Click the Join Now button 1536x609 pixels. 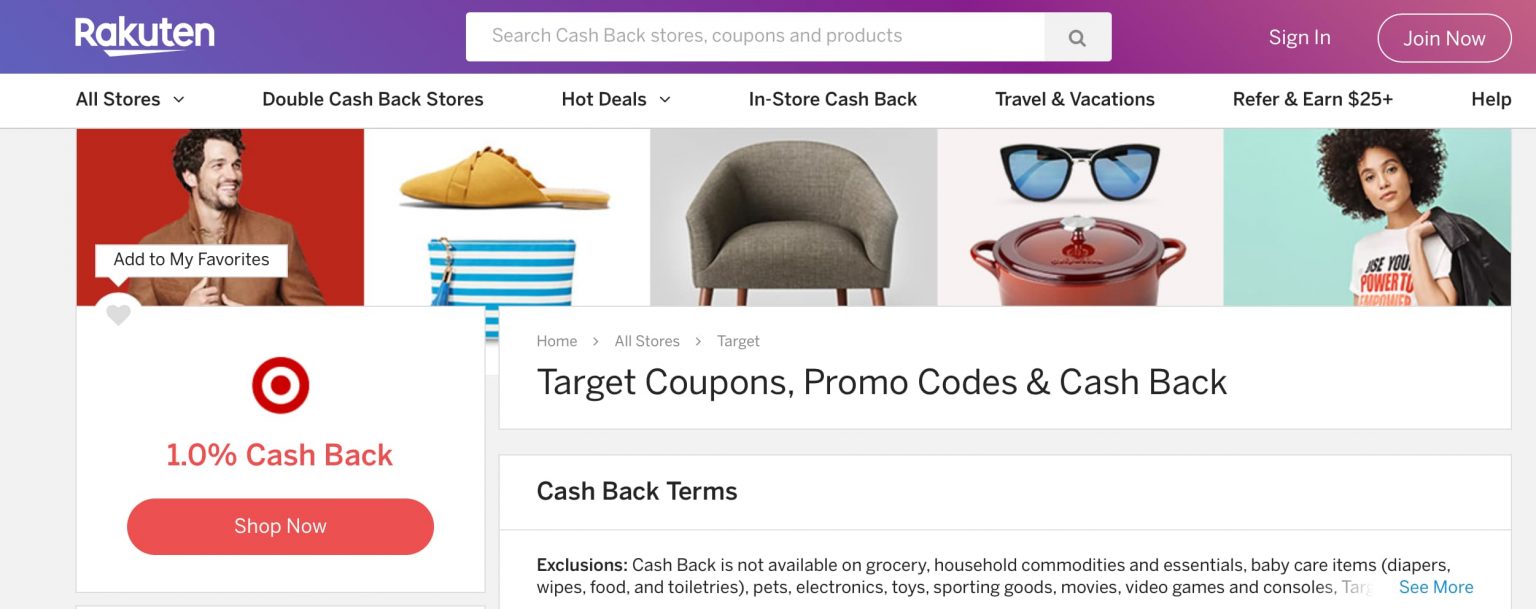[x=1443, y=38]
